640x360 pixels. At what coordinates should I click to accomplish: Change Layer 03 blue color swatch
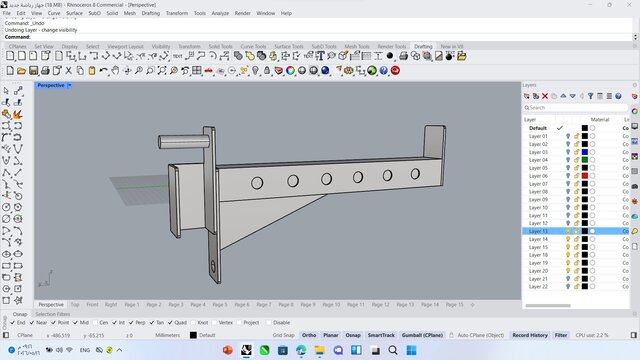(x=584, y=152)
